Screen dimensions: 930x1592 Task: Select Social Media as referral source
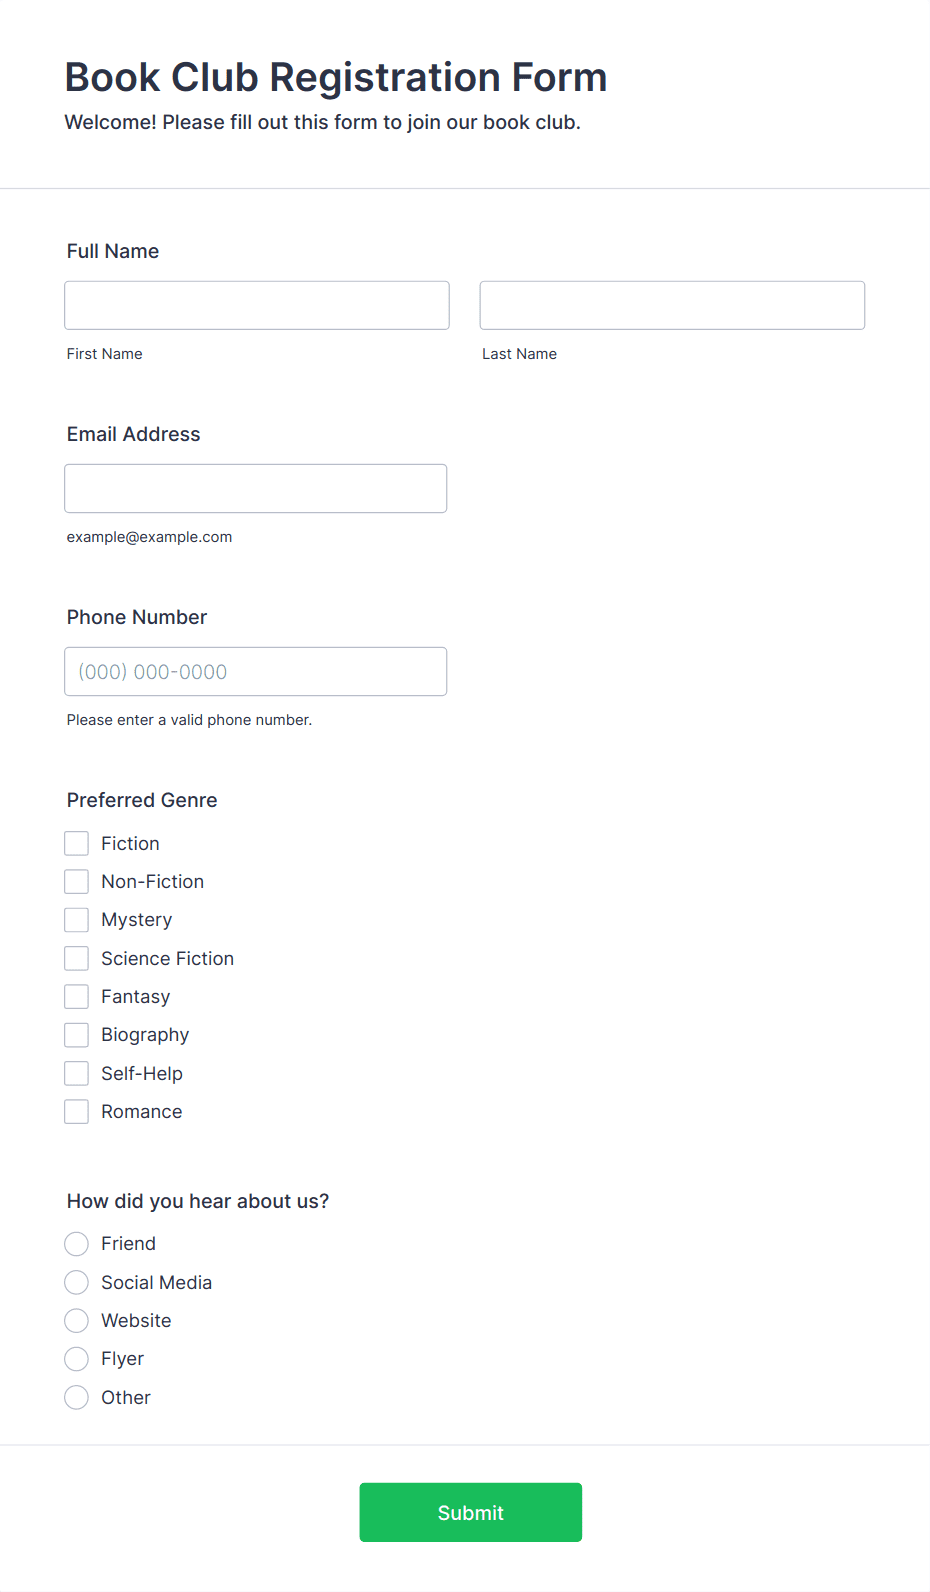[x=76, y=1282]
